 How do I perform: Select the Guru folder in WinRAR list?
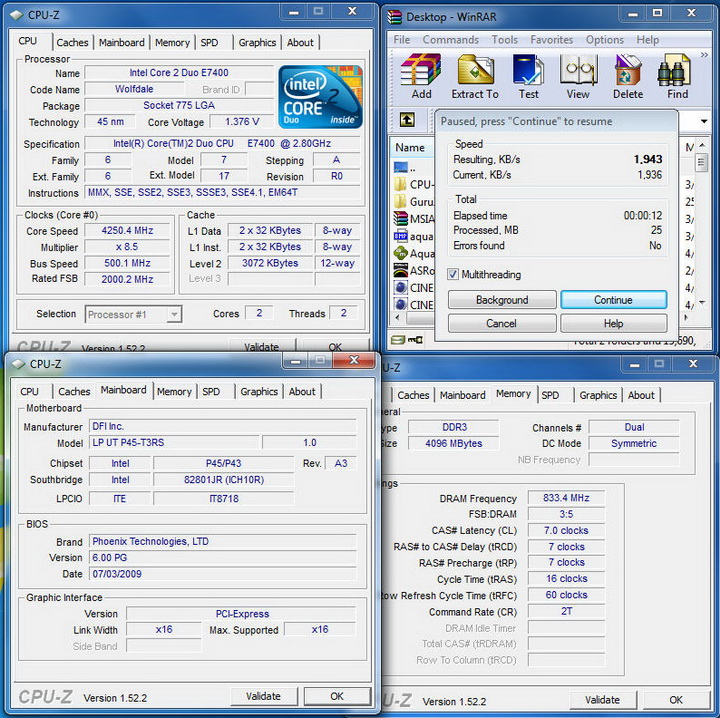point(414,202)
